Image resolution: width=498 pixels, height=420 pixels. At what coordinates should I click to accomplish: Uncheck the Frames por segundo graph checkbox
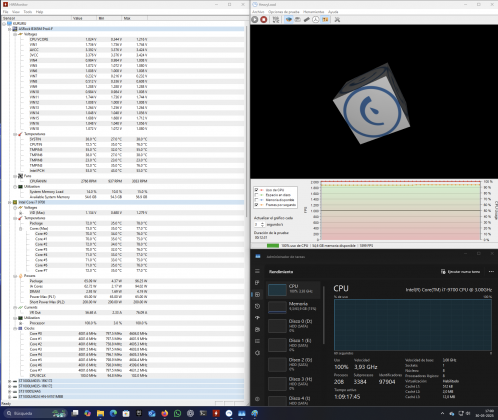(x=256, y=205)
